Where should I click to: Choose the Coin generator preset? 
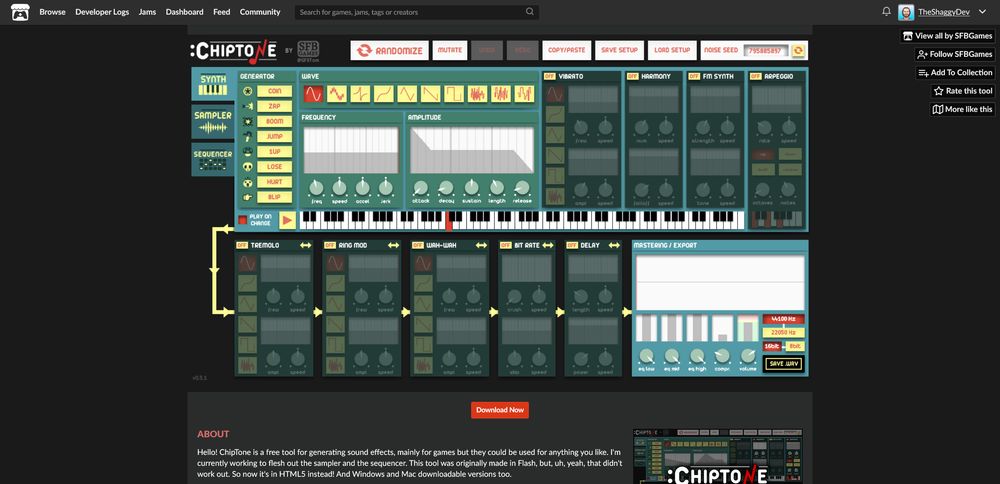point(274,91)
